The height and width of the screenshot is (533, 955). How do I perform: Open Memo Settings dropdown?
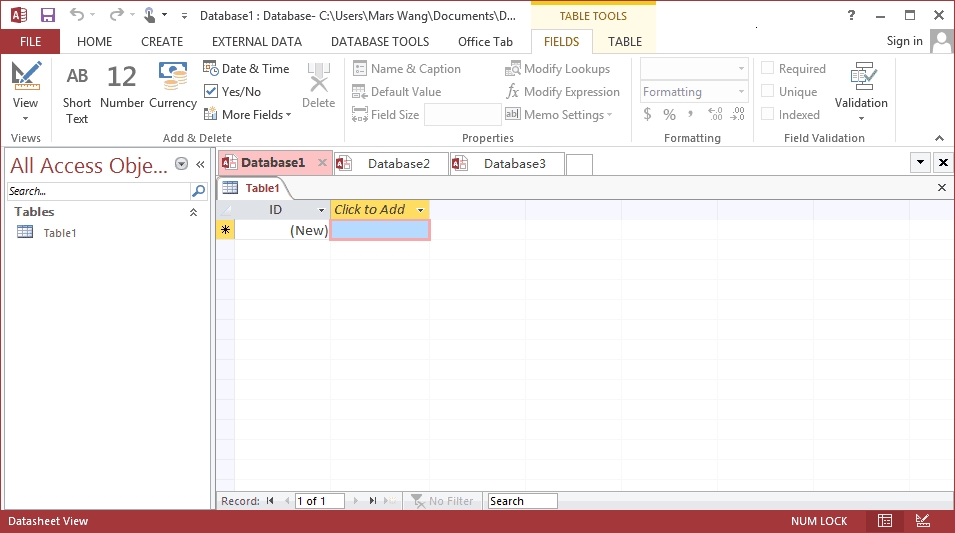tap(559, 115)
